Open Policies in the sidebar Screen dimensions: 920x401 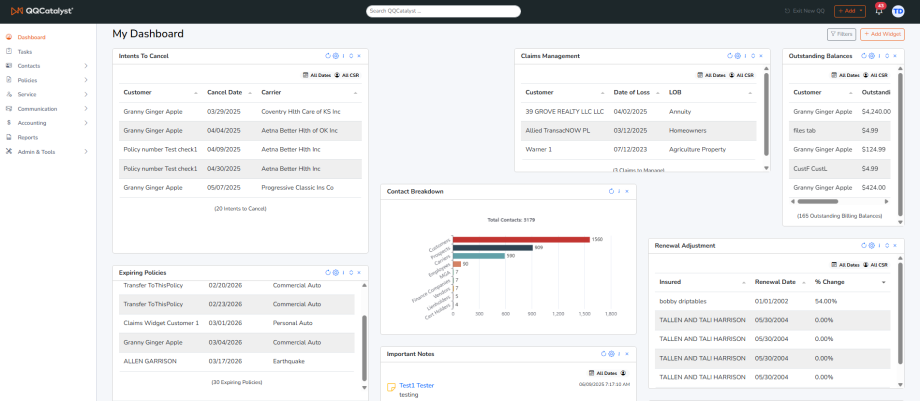pos(27,80)
